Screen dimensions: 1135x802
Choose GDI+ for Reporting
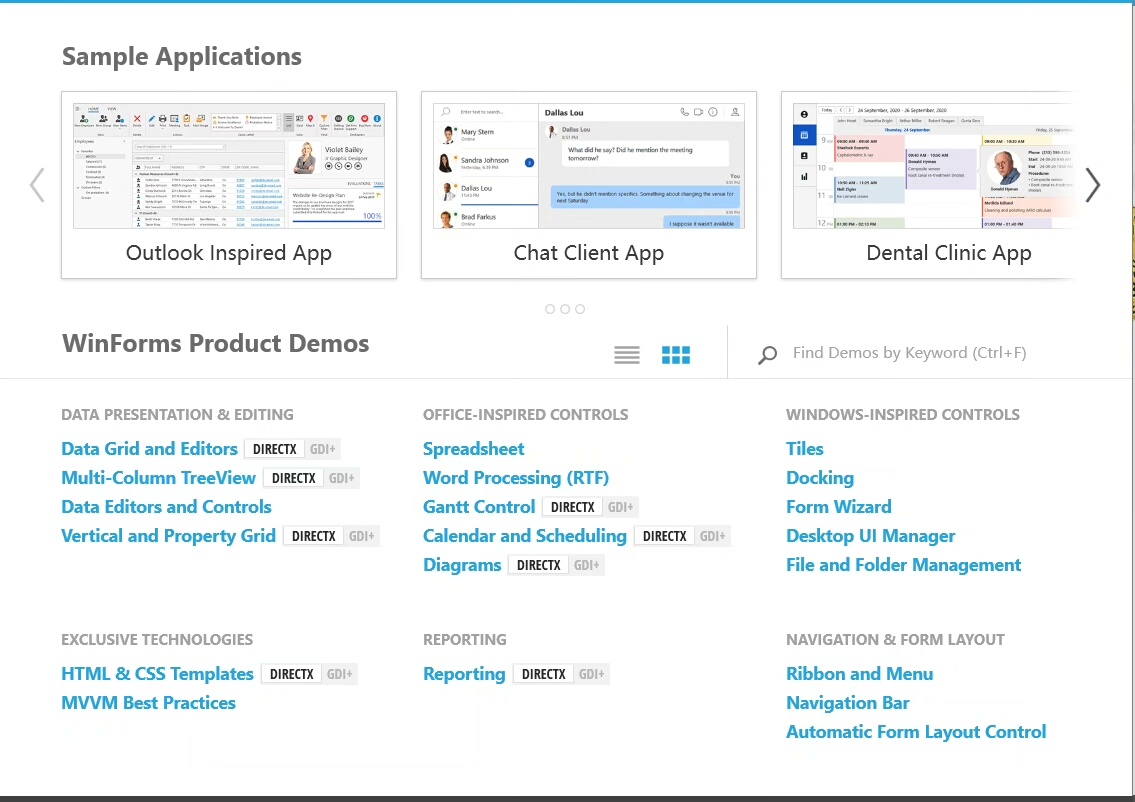[x=591, y=674]
